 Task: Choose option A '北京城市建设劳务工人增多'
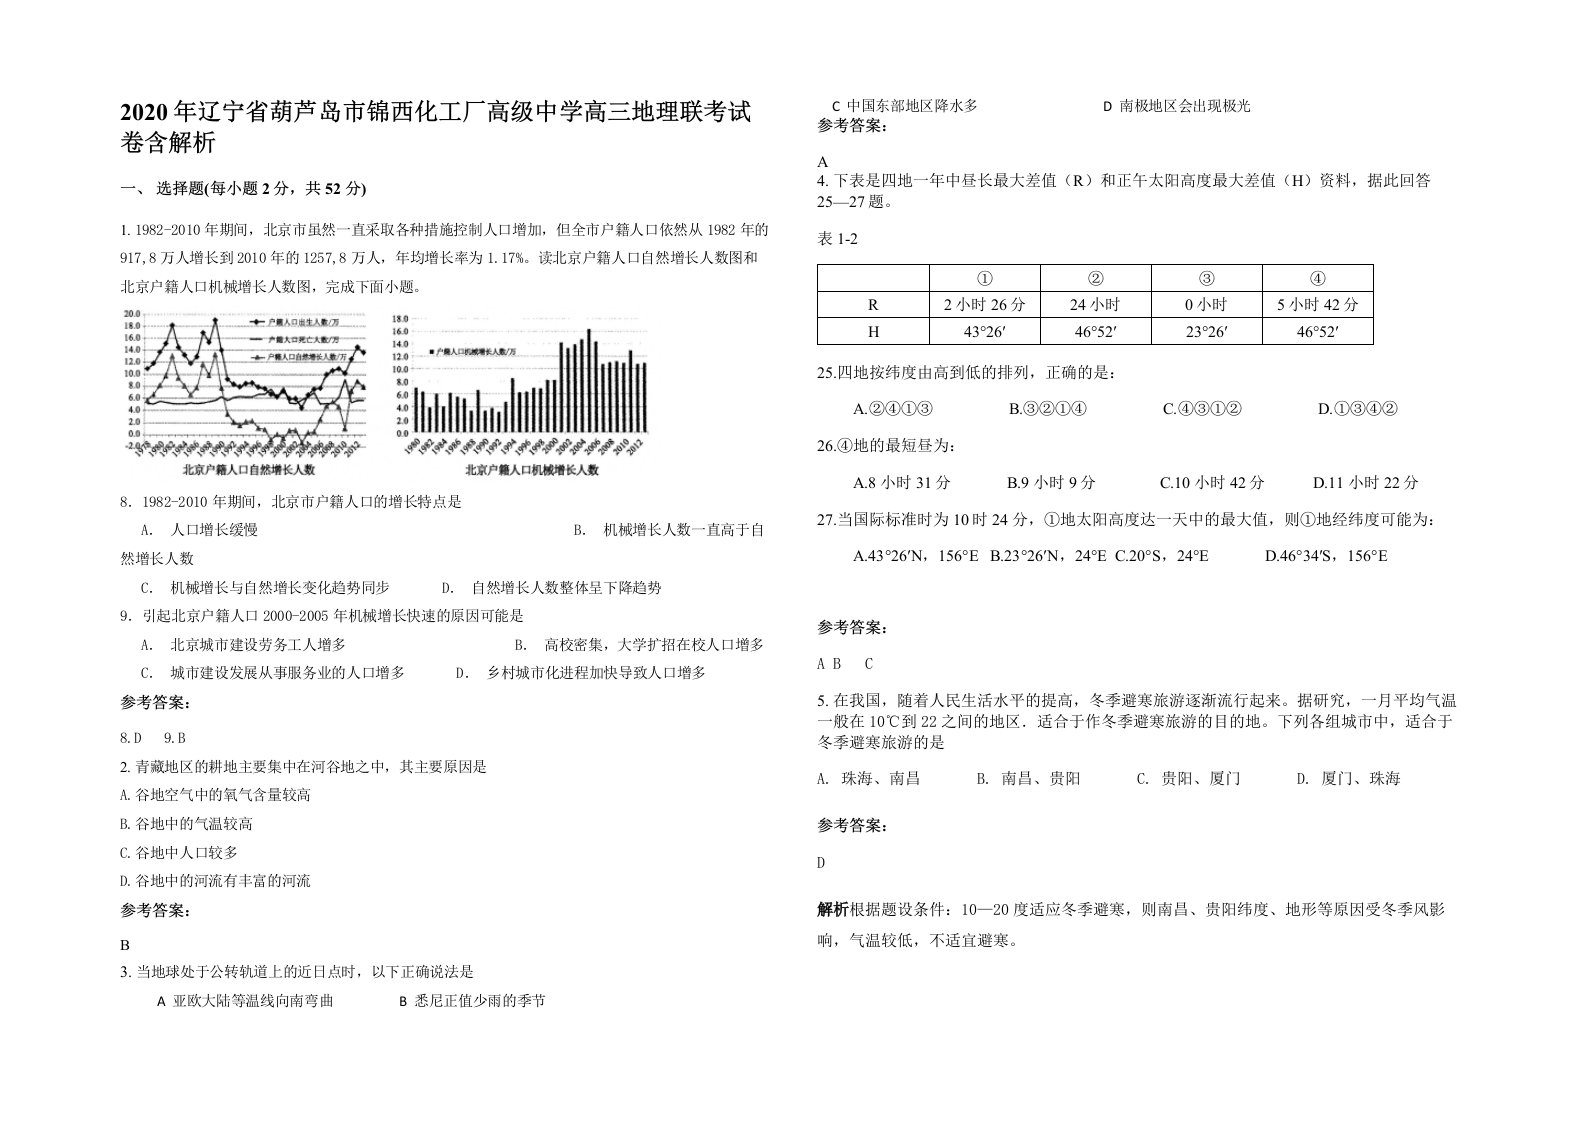coord(243,645)
